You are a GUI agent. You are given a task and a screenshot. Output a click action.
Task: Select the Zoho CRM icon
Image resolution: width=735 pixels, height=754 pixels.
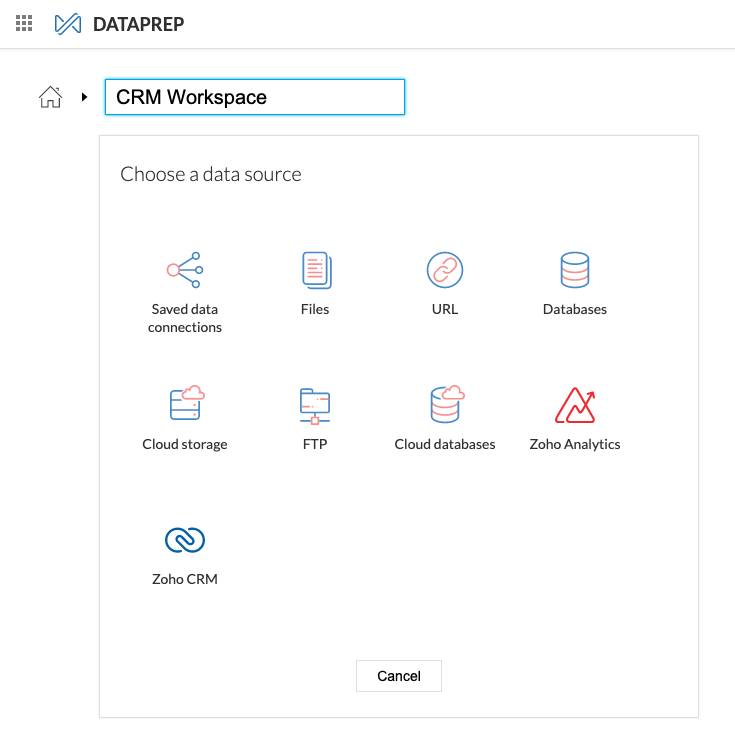185,540
